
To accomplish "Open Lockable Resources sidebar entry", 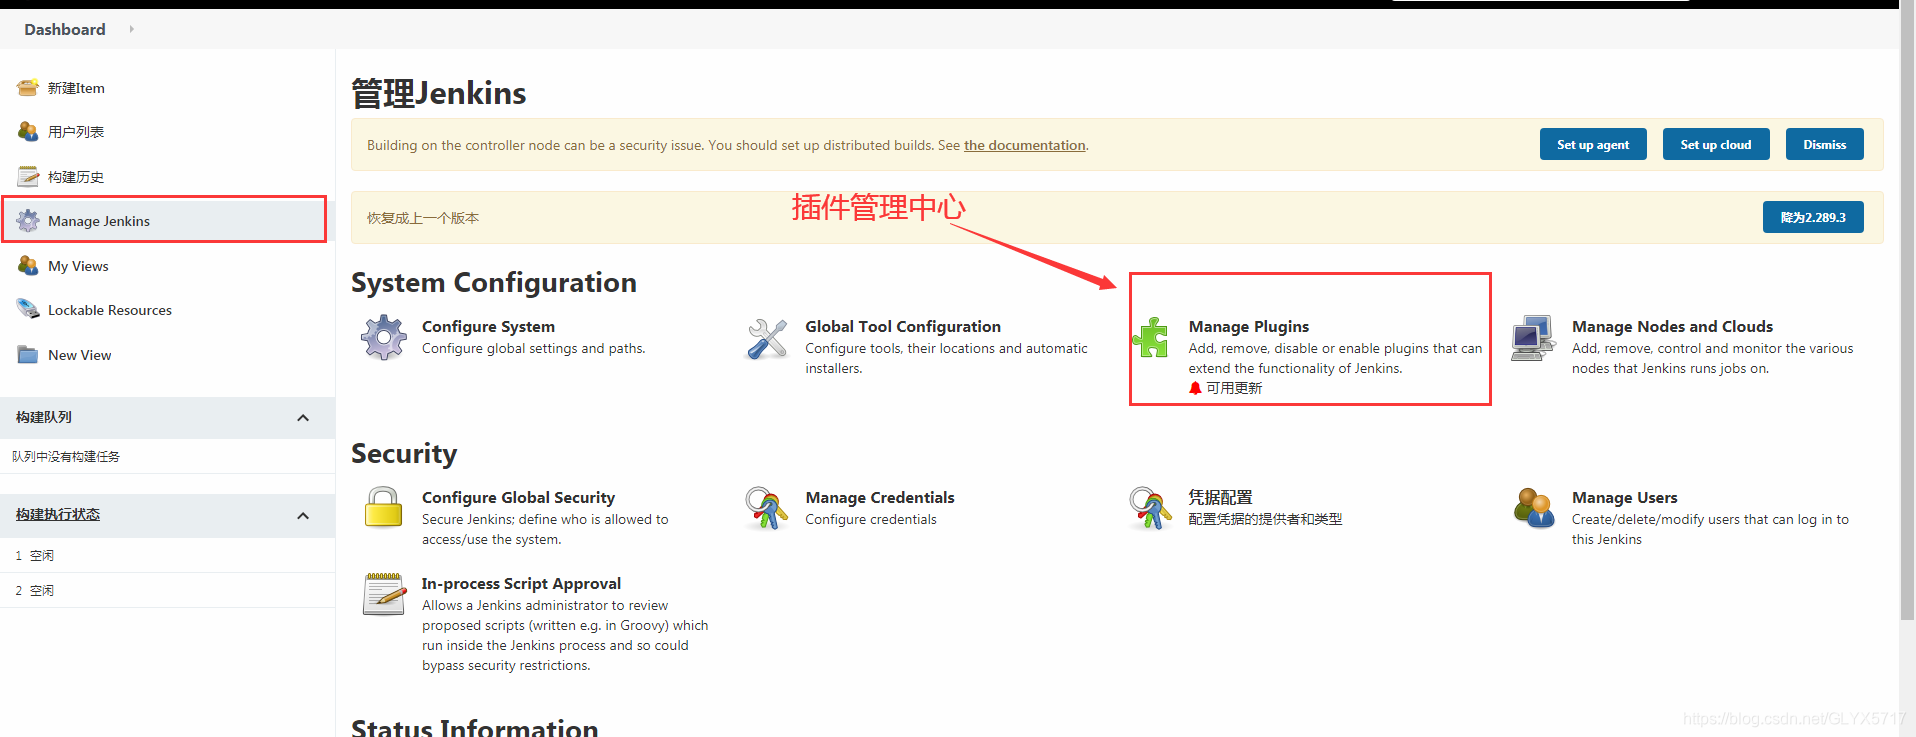I will click(x=110, y=310).
